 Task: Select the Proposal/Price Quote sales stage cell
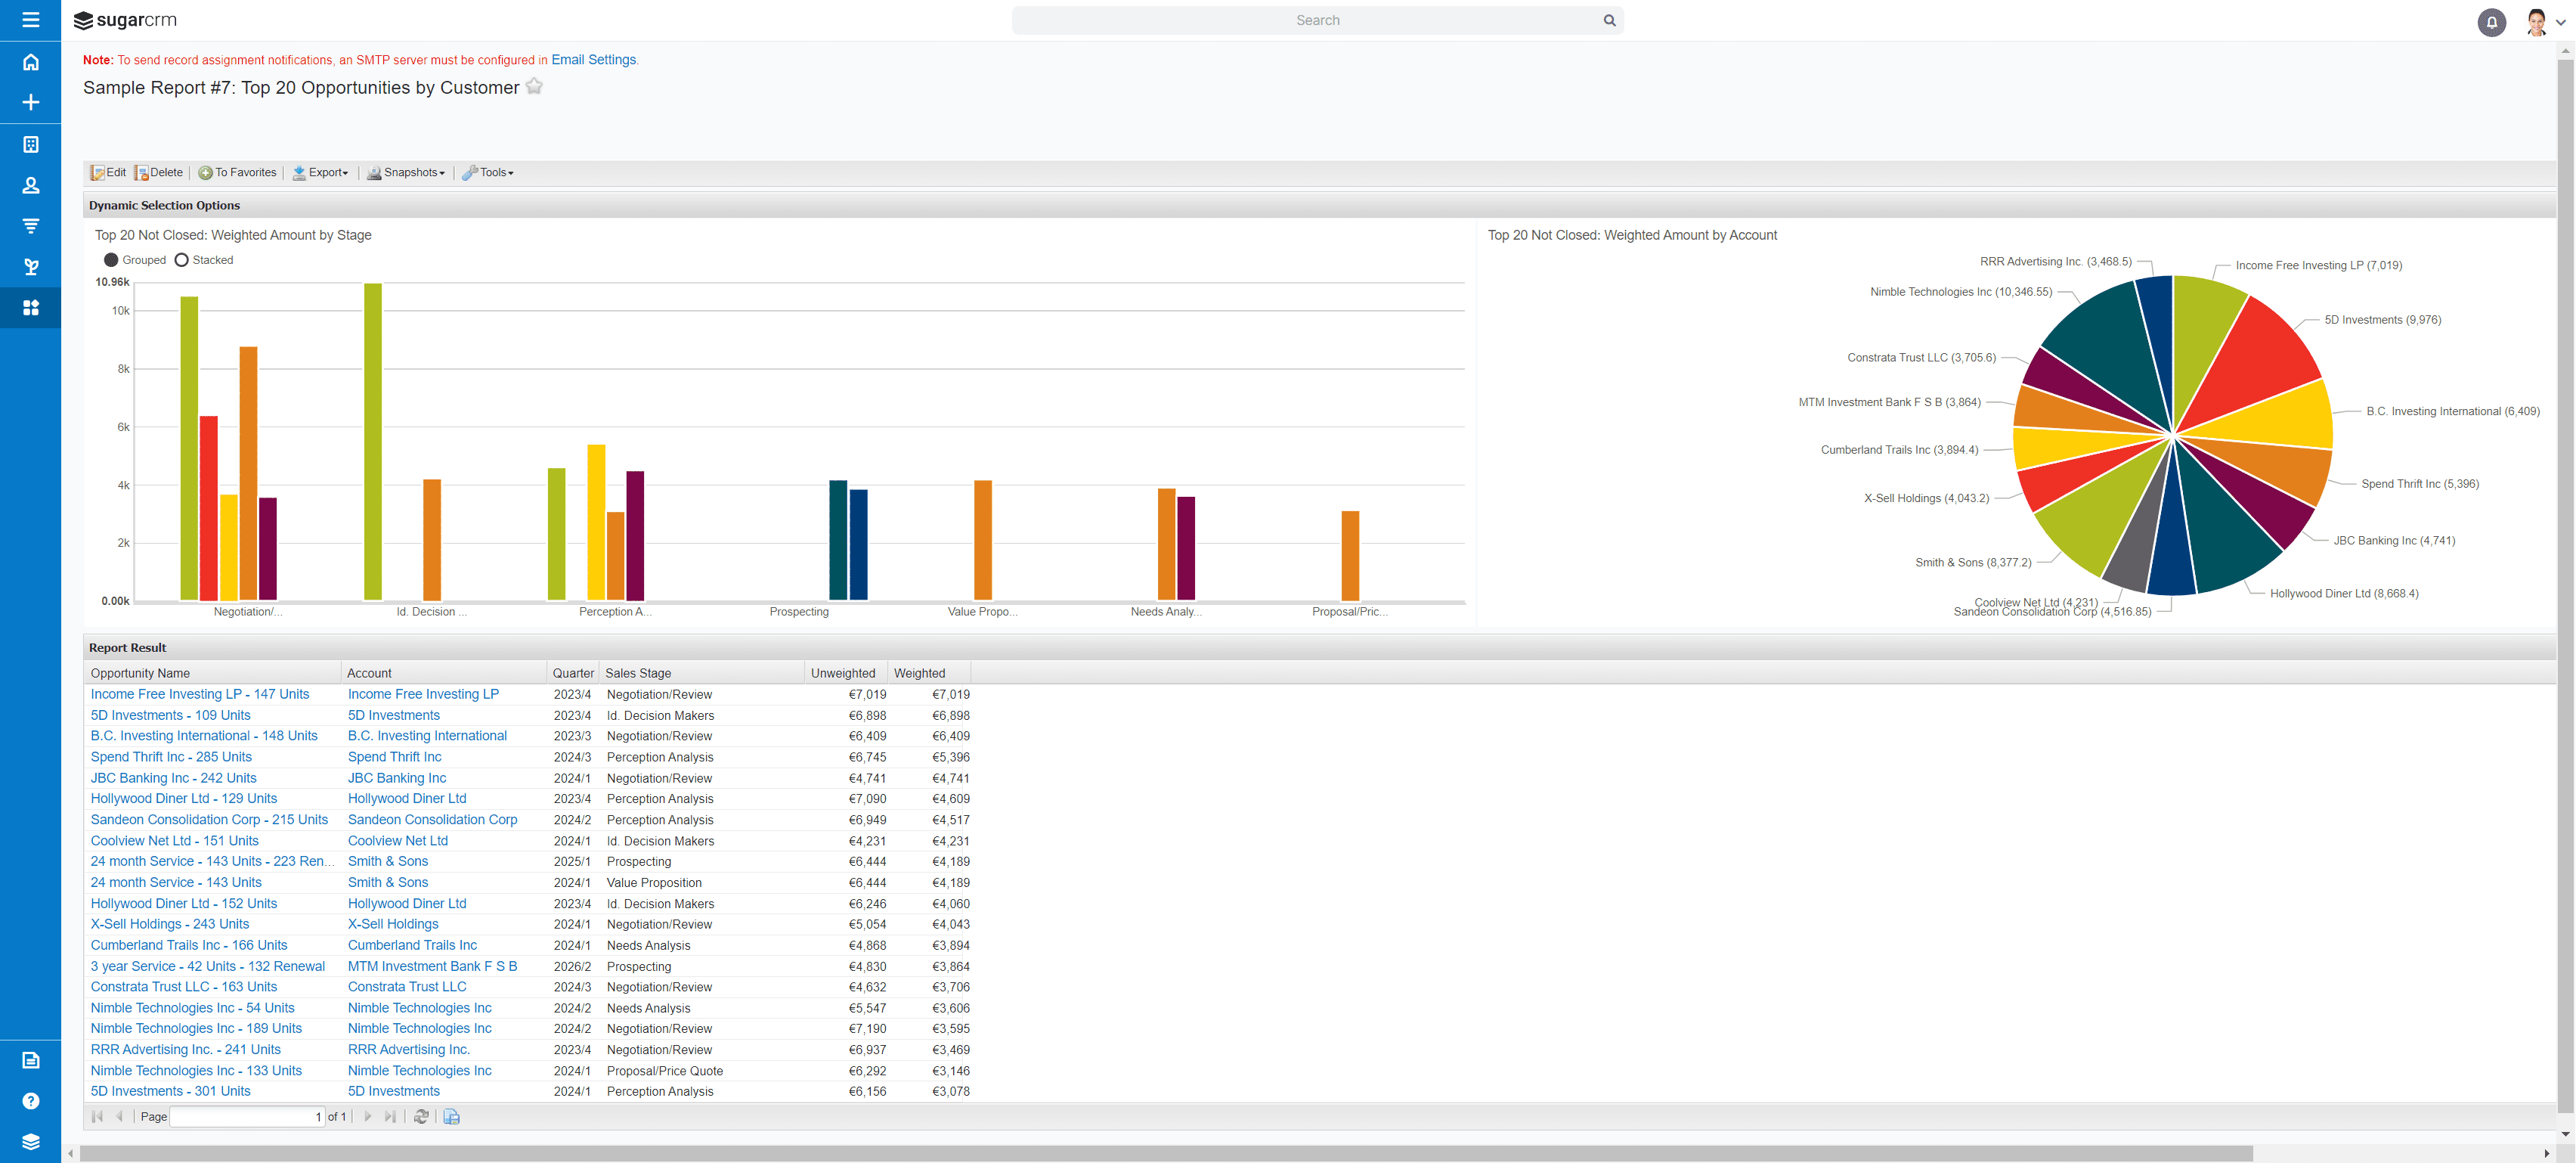click(664, 1070)
